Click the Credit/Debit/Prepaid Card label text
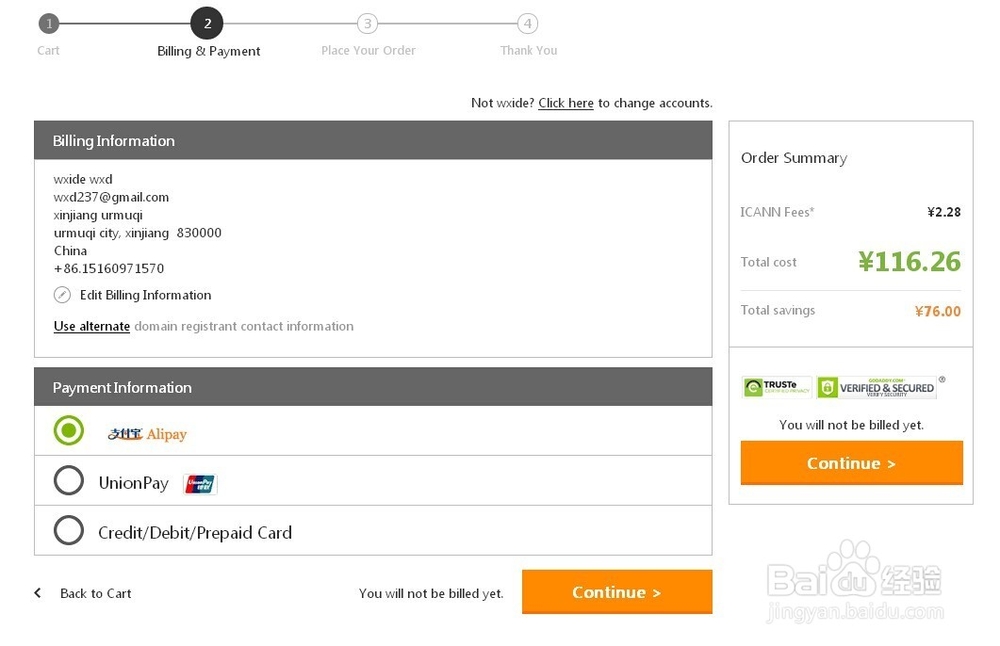Screen dimensions: 1000x646 [x=195, y=533]
